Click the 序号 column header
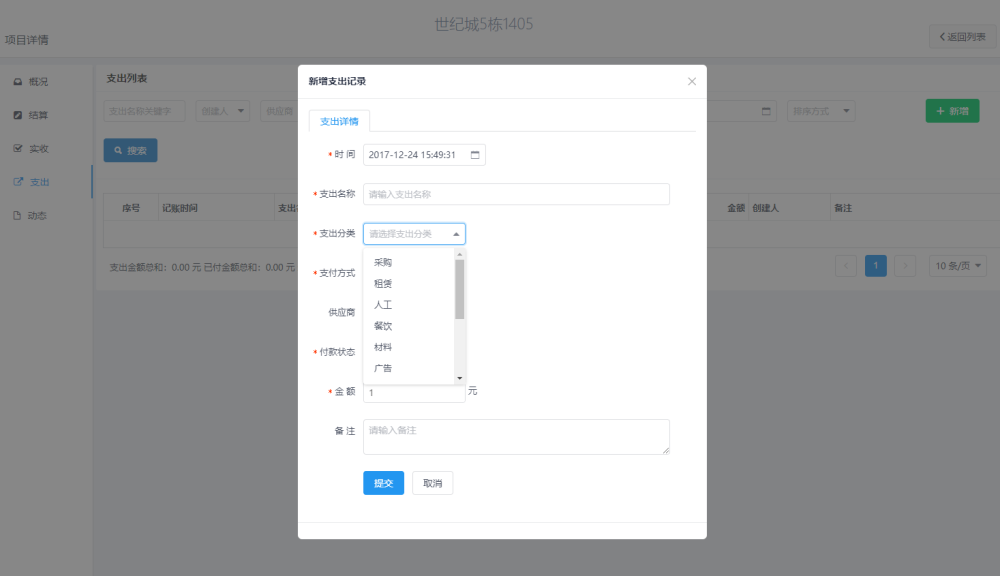This screenshot has width=1000, height=576. click(x=131, y=208)
